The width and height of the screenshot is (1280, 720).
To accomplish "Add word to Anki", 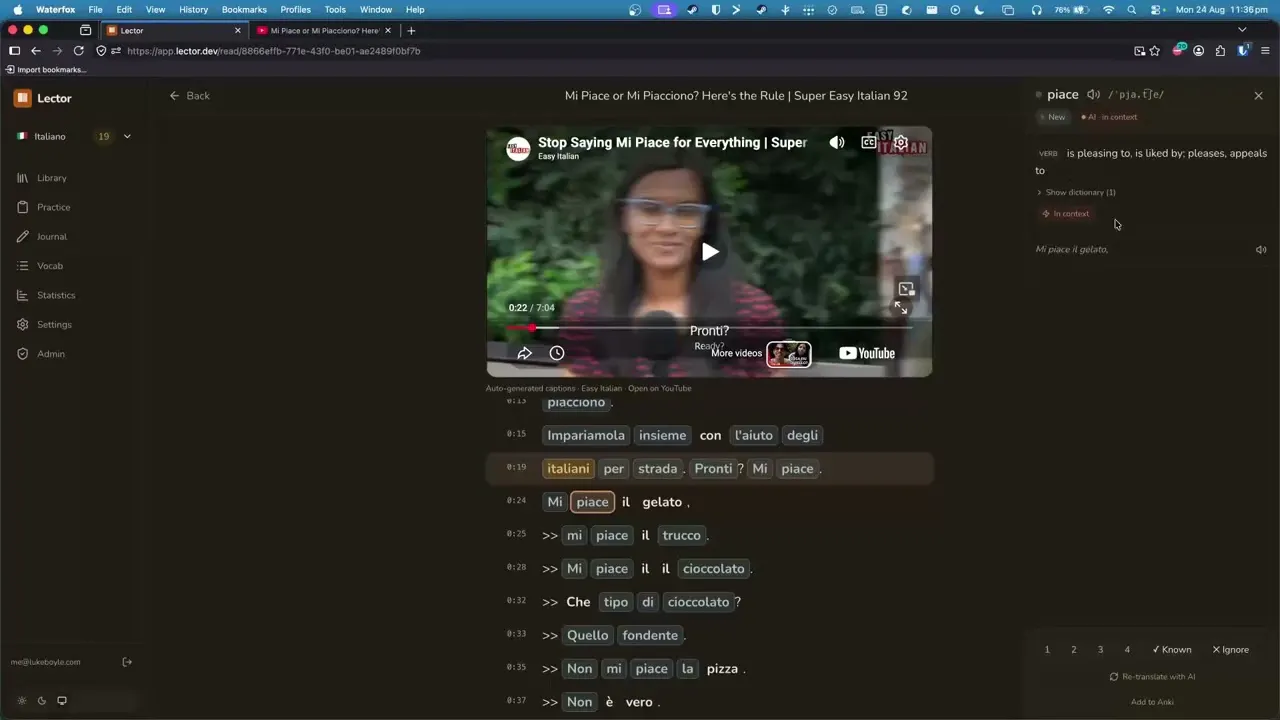I will point(1152,702).
